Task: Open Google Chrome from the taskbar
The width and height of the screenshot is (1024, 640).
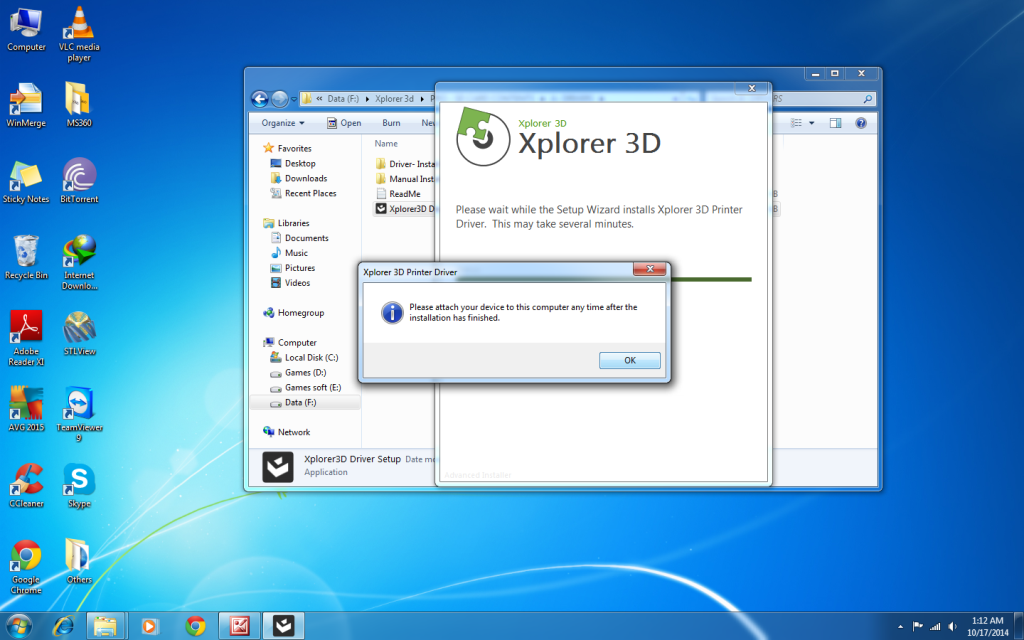Action: 196,626
